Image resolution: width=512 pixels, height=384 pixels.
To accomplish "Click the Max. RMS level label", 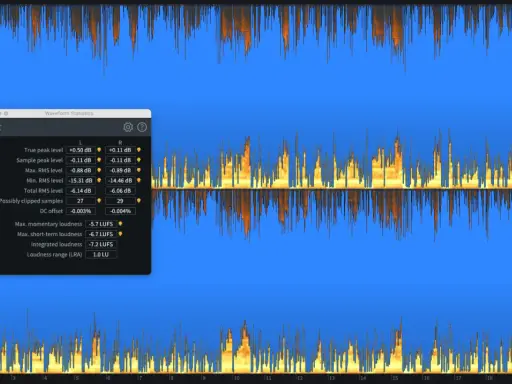I will [44, 170].
